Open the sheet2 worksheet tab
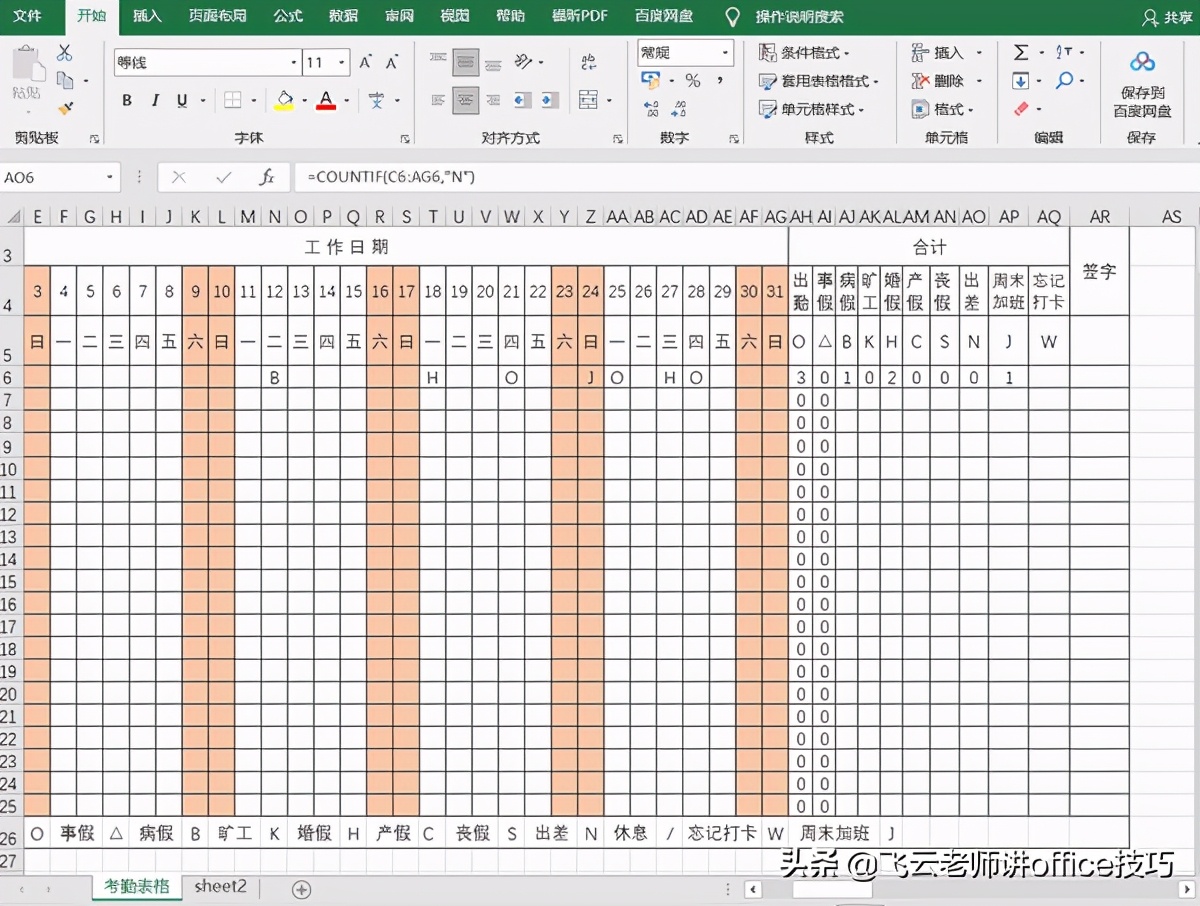 [x=220, y=887]
